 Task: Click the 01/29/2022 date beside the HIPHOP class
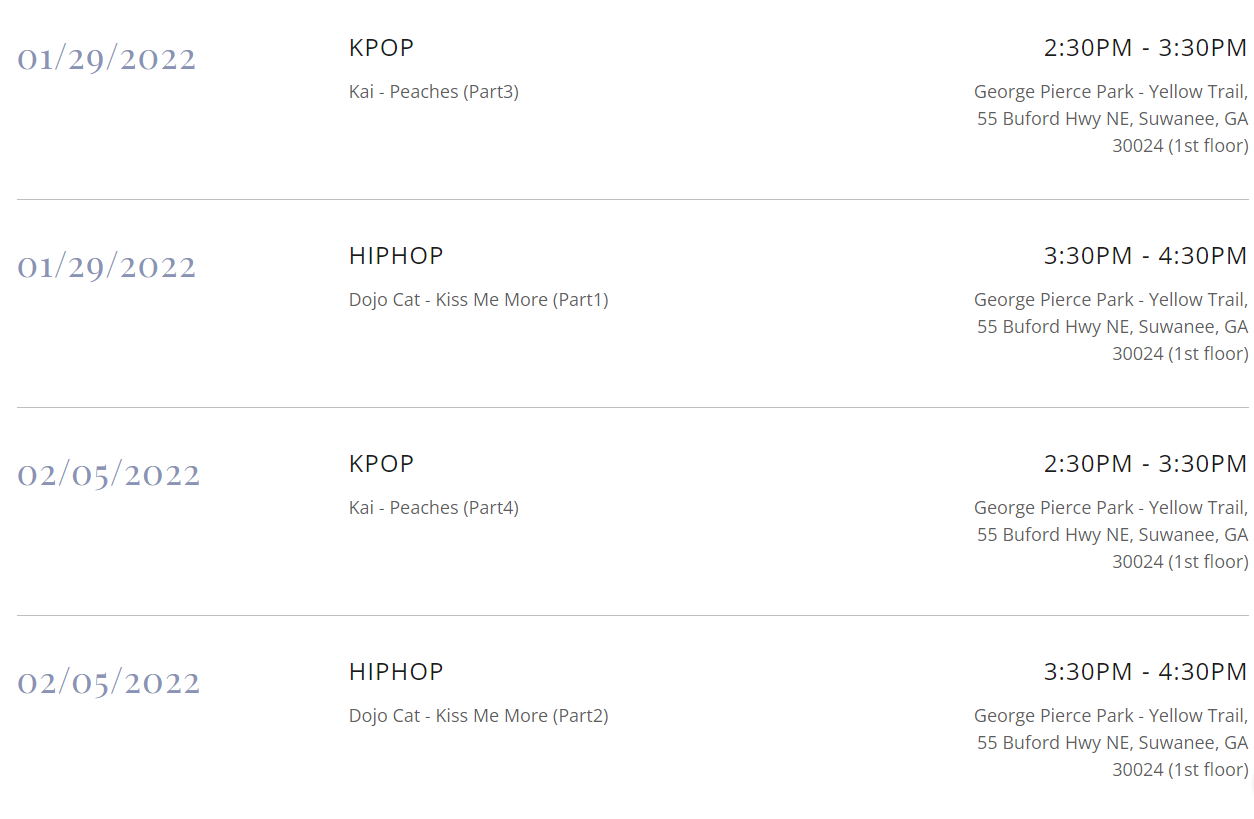[x=106, y=268]
